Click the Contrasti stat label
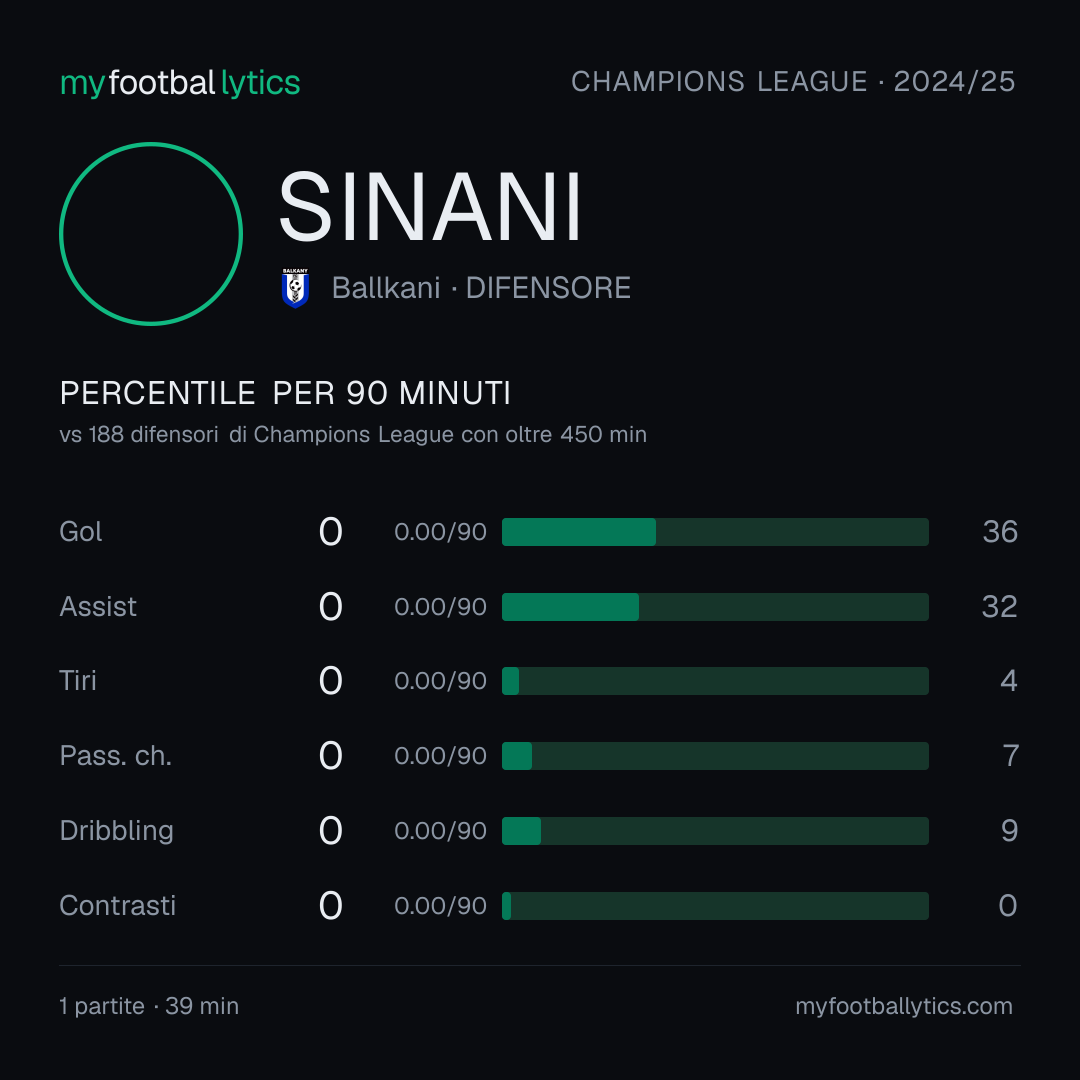The width and height of the screenshot is (1080, 1080). coord(118,906)
